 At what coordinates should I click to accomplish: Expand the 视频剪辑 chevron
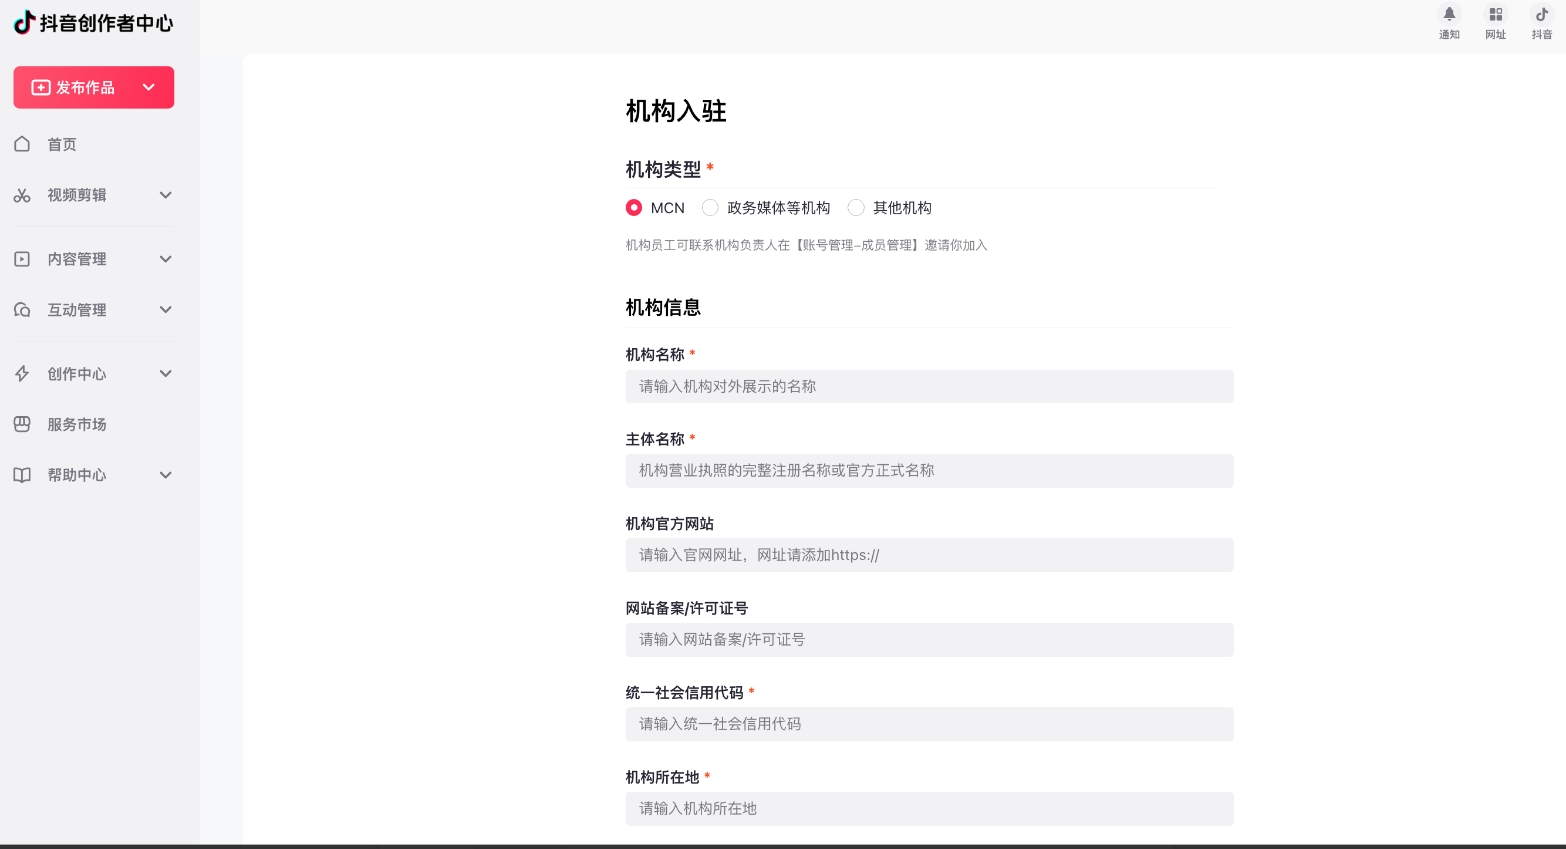coord(166,195)
